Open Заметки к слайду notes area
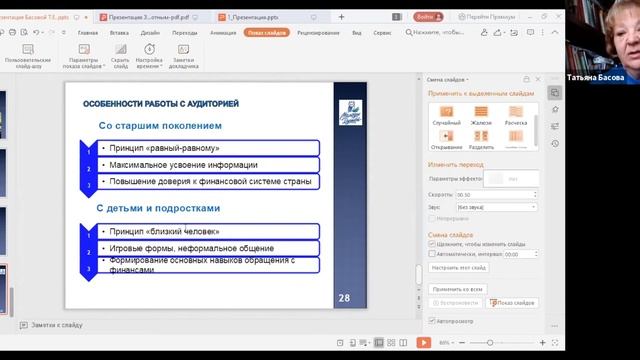This screenshot has width=640, height=360. coord(51,325)
